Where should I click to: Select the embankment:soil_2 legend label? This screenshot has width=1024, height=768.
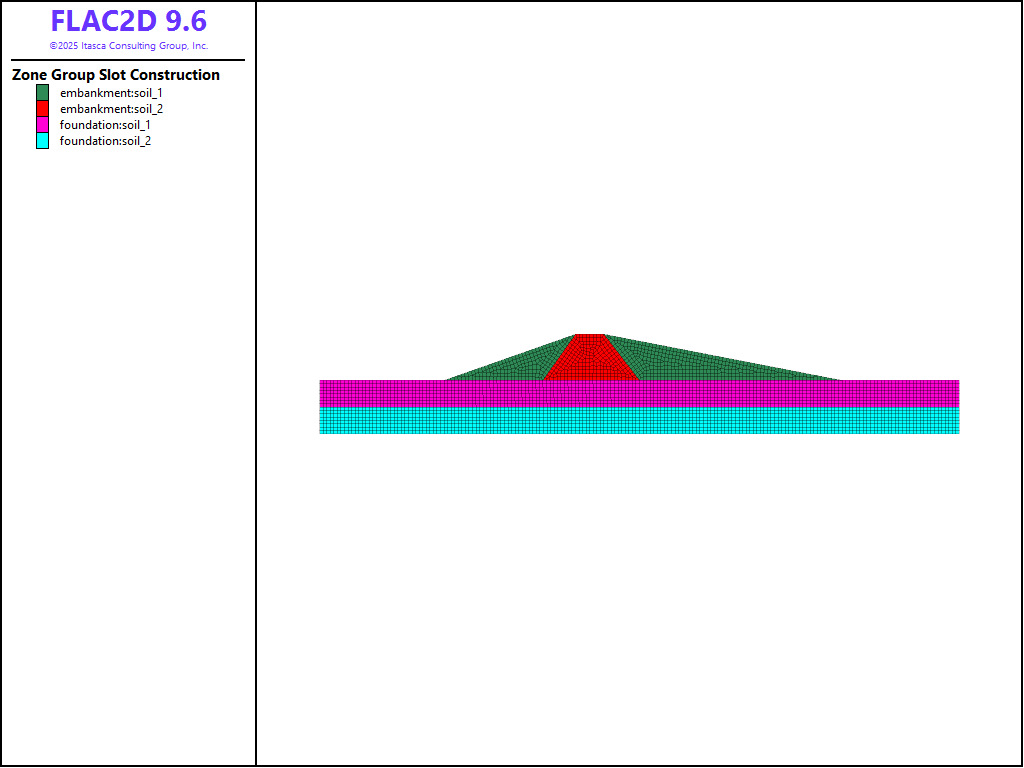click(x=111, y=109)
